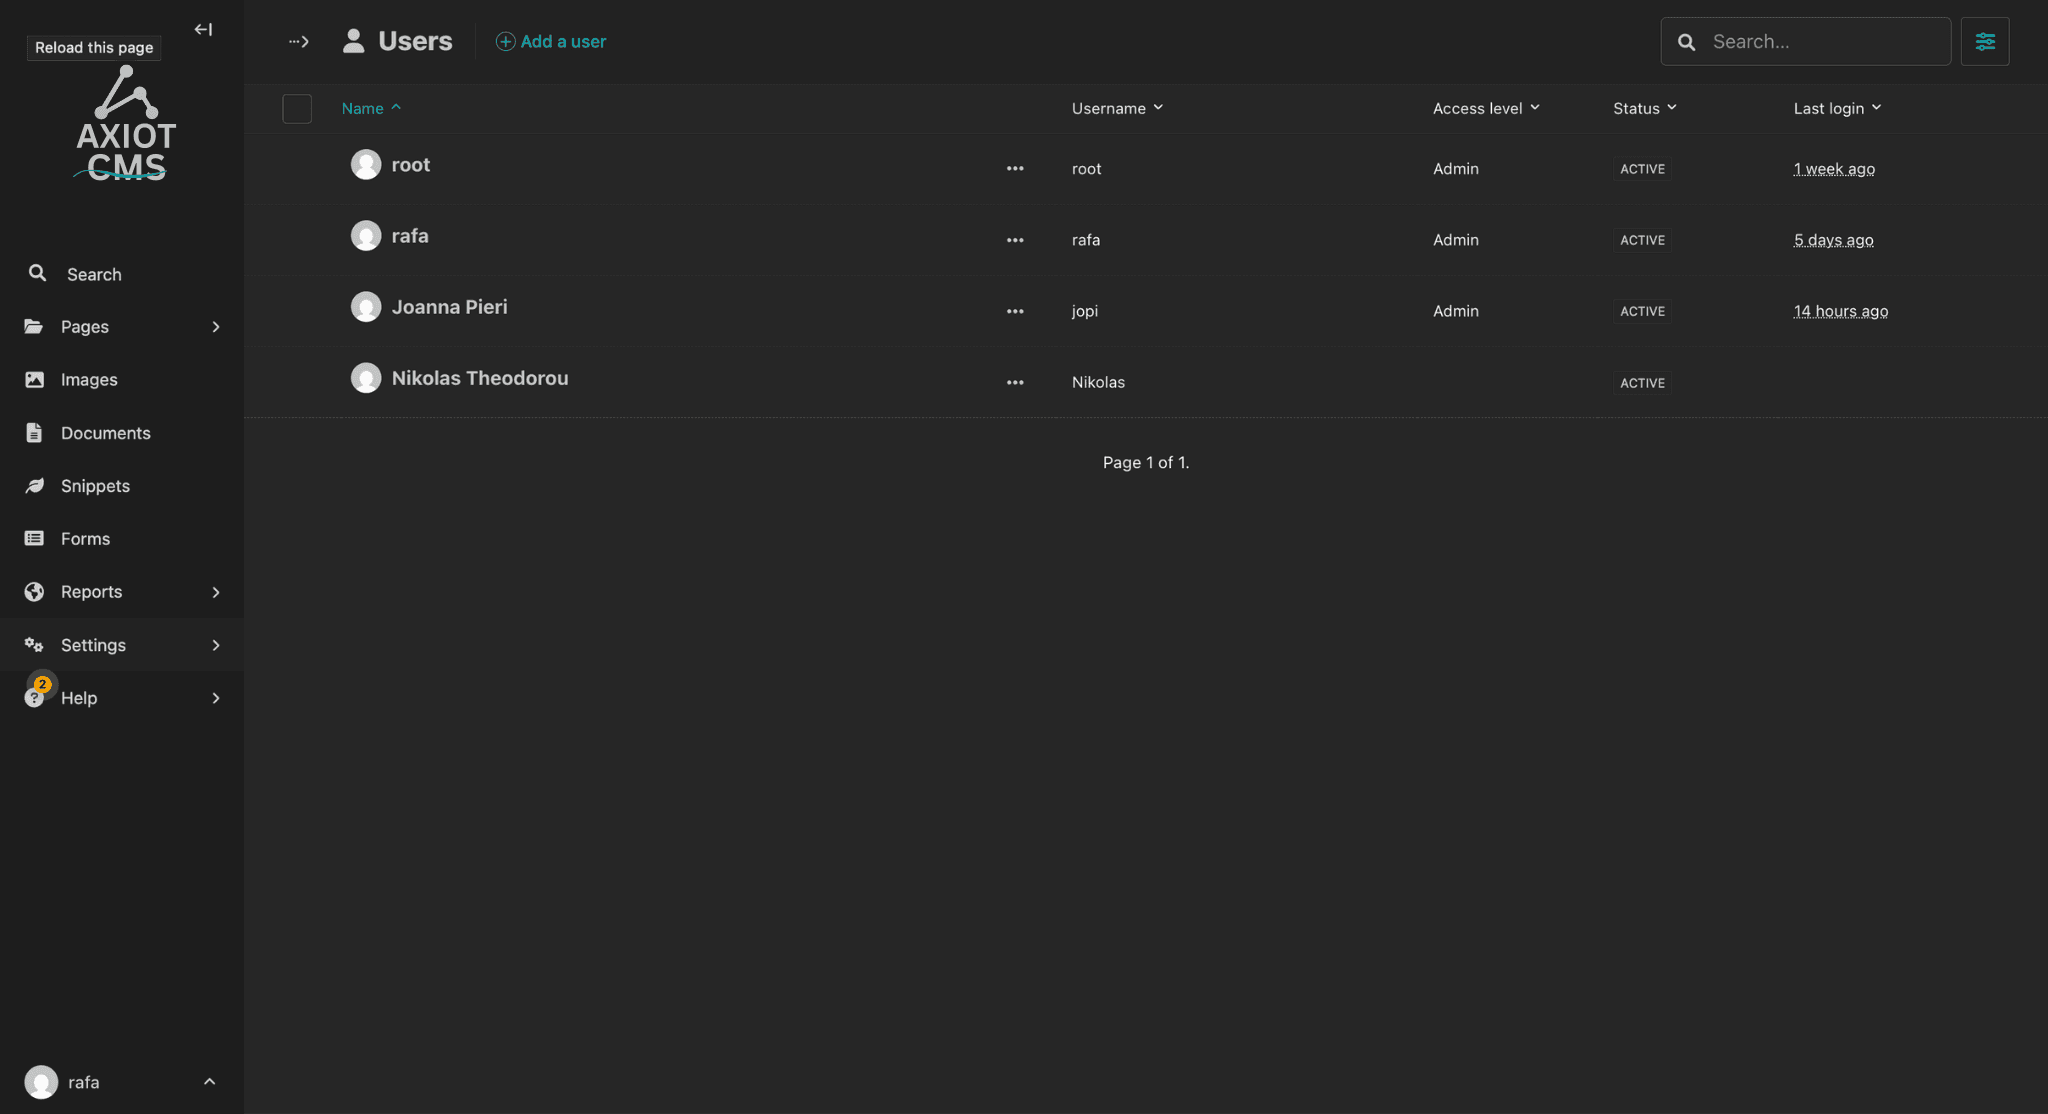Open the Snippets section in sidebar
Screen dimensions: 2048x1114
coord(91,485)
